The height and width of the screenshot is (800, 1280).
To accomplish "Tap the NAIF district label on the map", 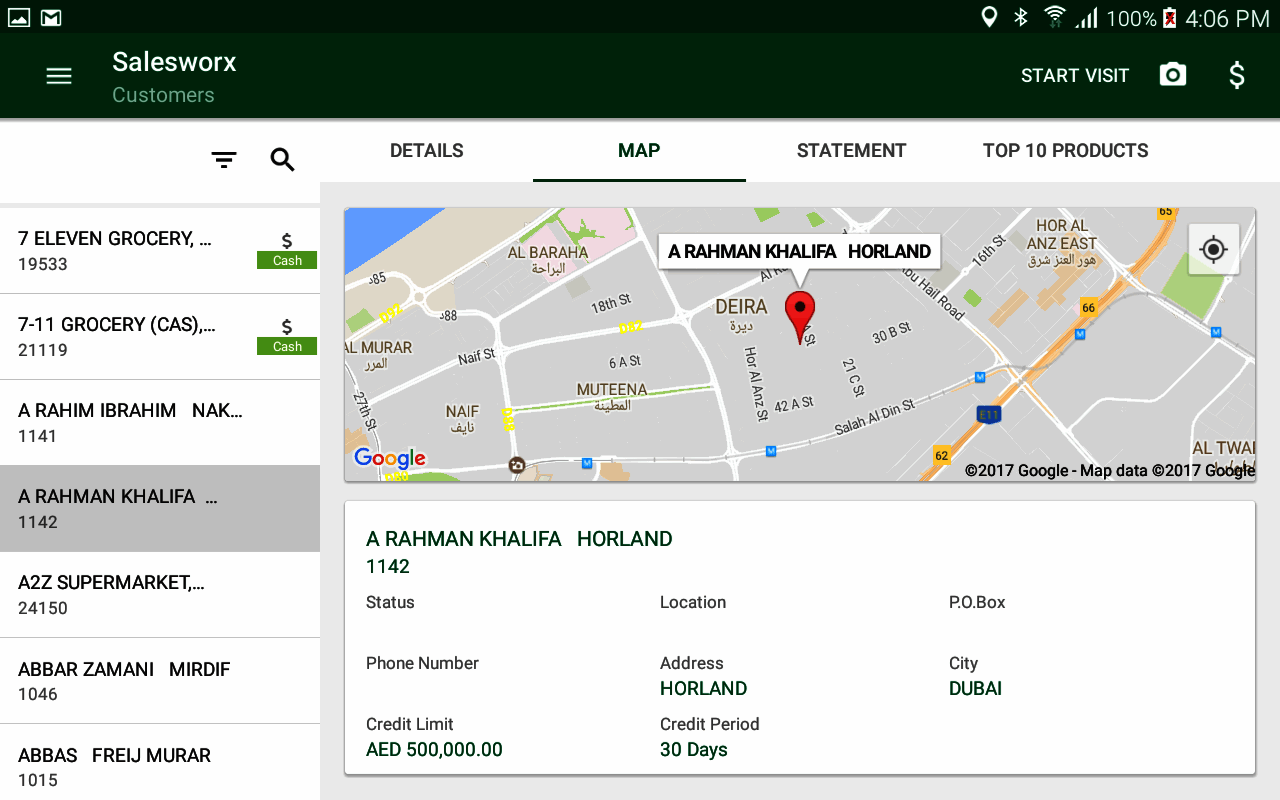I will [462, 411].
